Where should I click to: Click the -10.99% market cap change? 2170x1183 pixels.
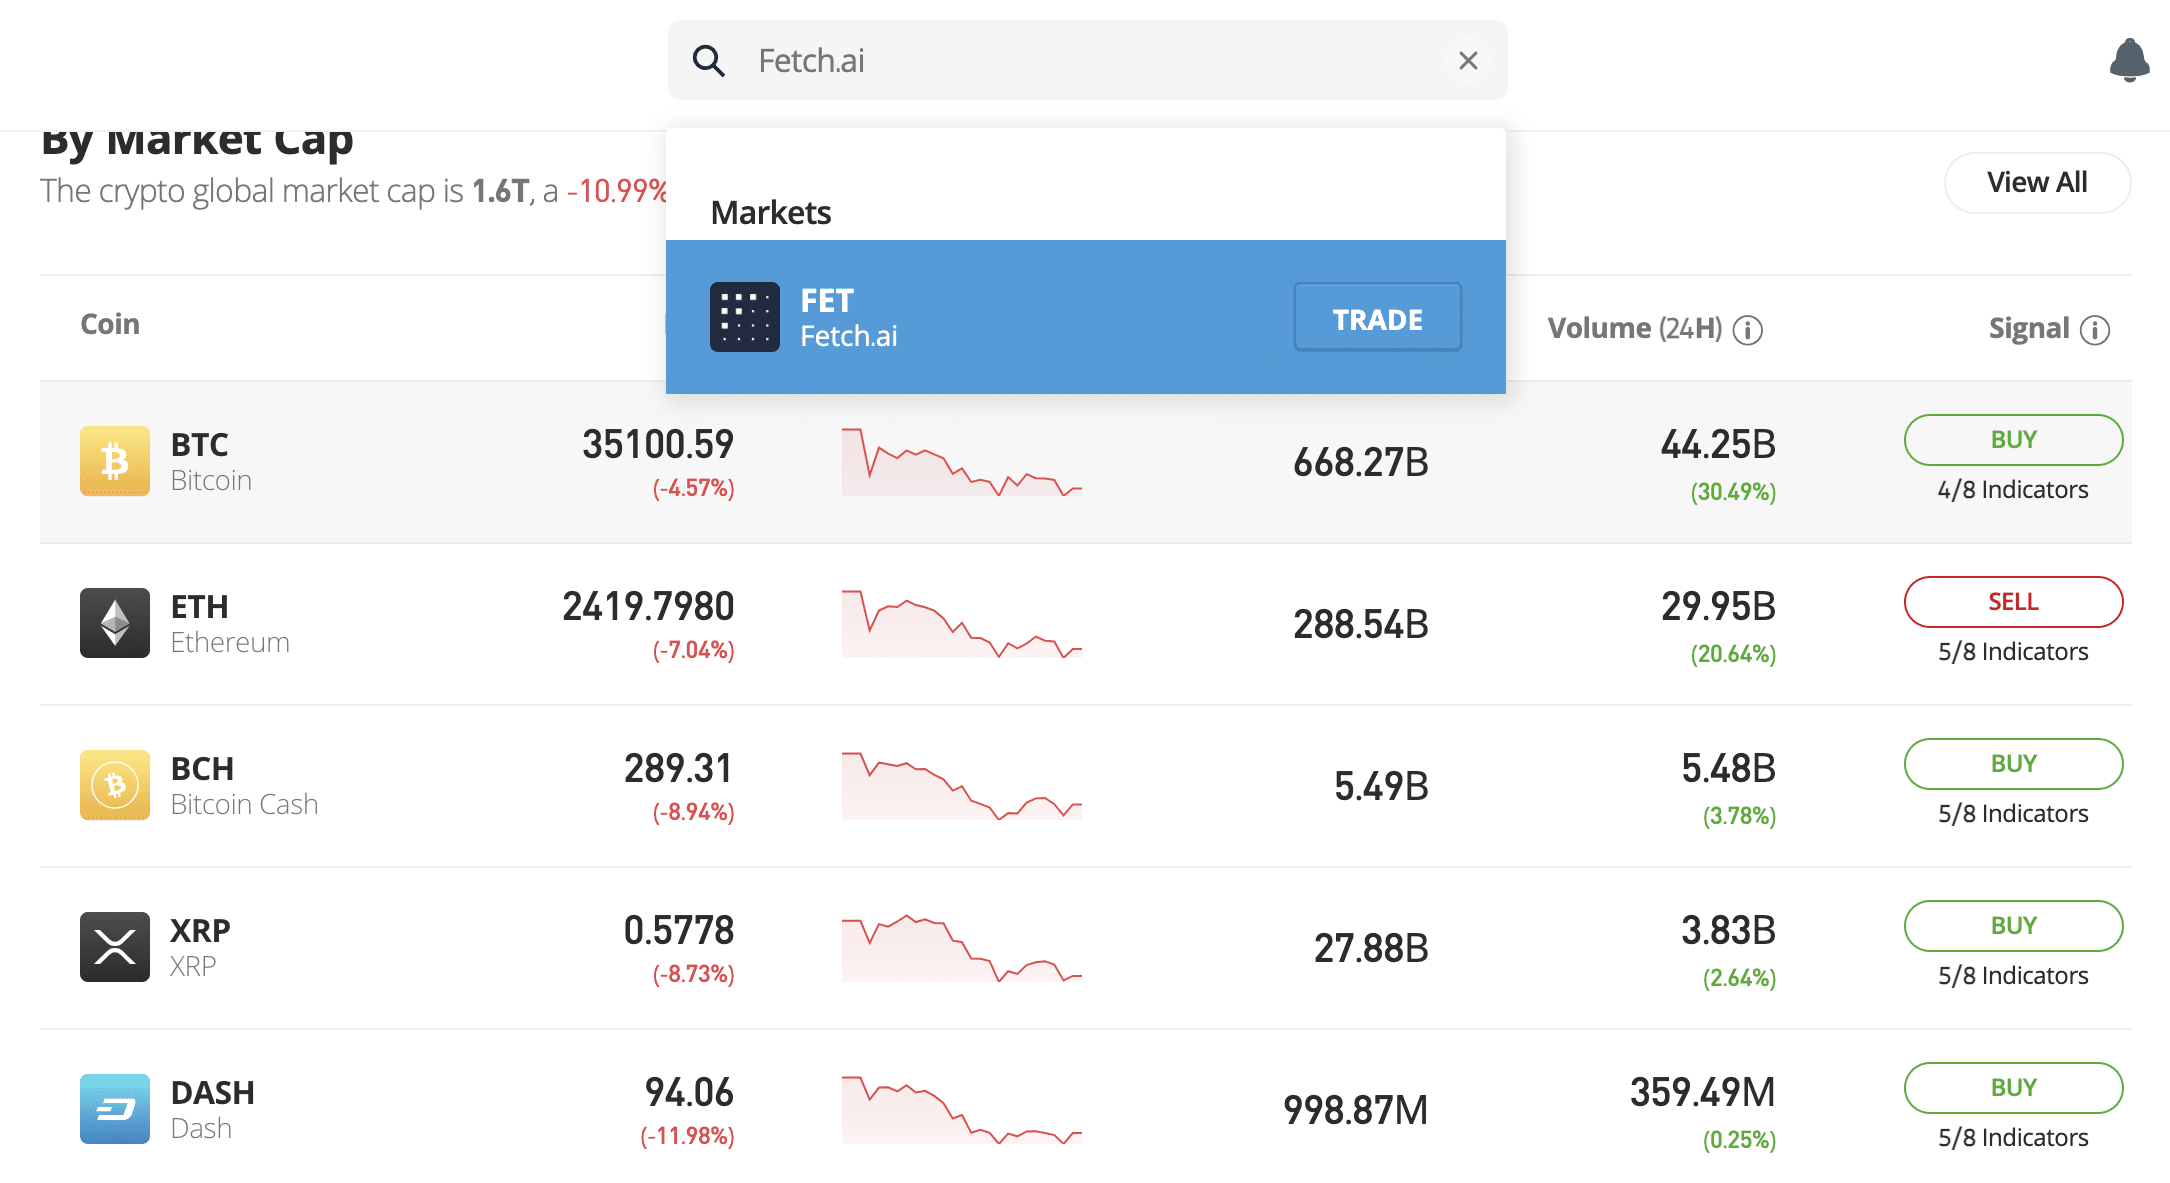point(617,191)
